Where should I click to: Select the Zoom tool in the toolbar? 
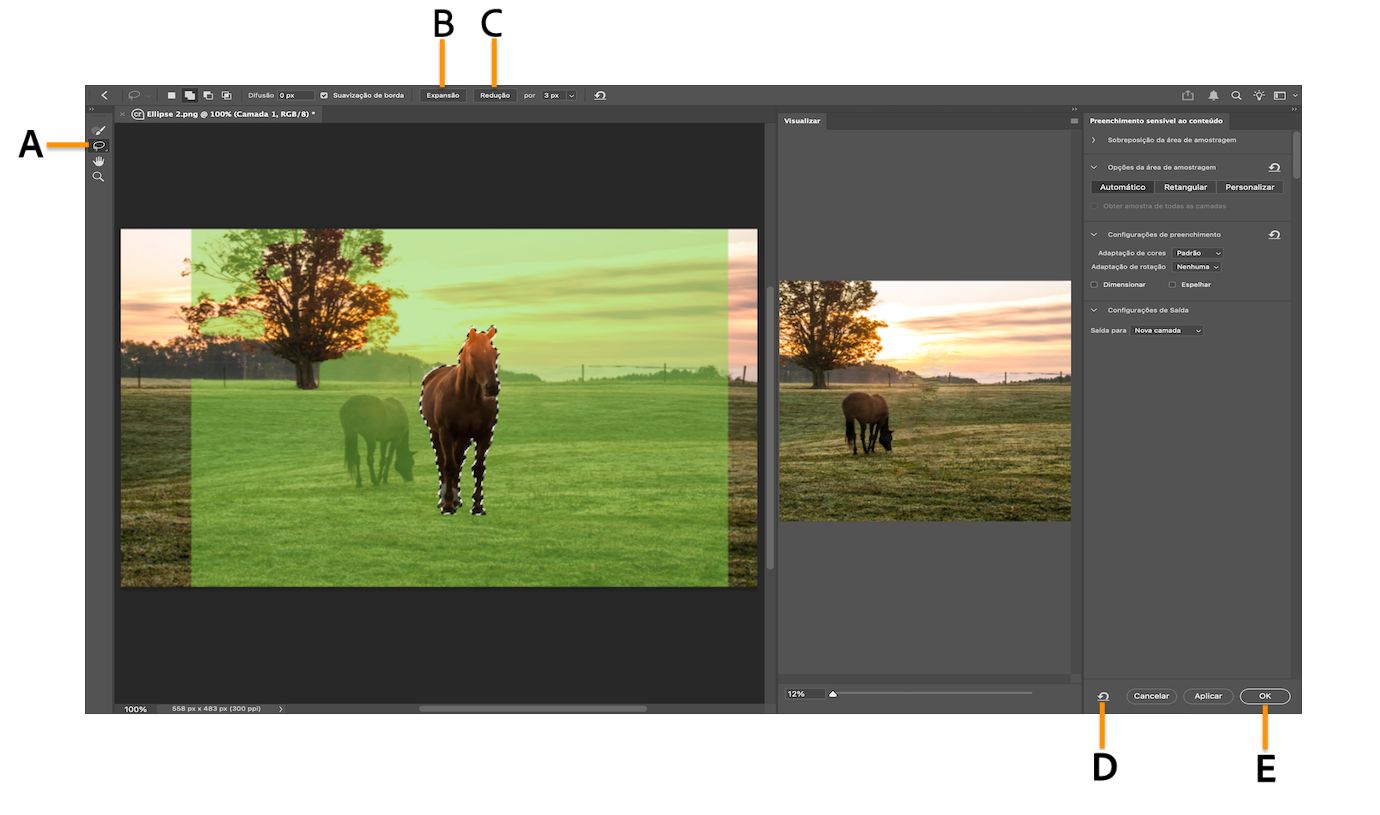(99, 176)
